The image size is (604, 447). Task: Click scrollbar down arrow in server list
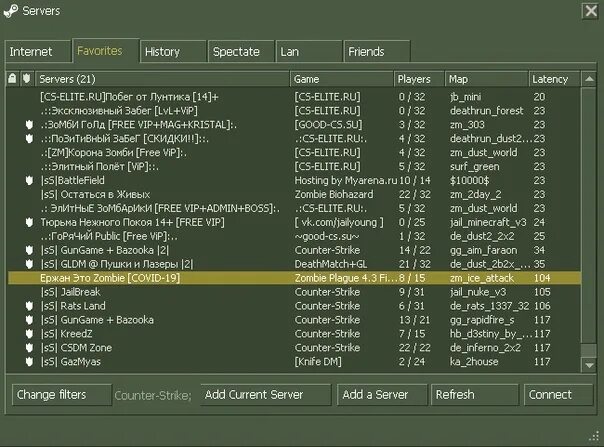coord(589,365)
